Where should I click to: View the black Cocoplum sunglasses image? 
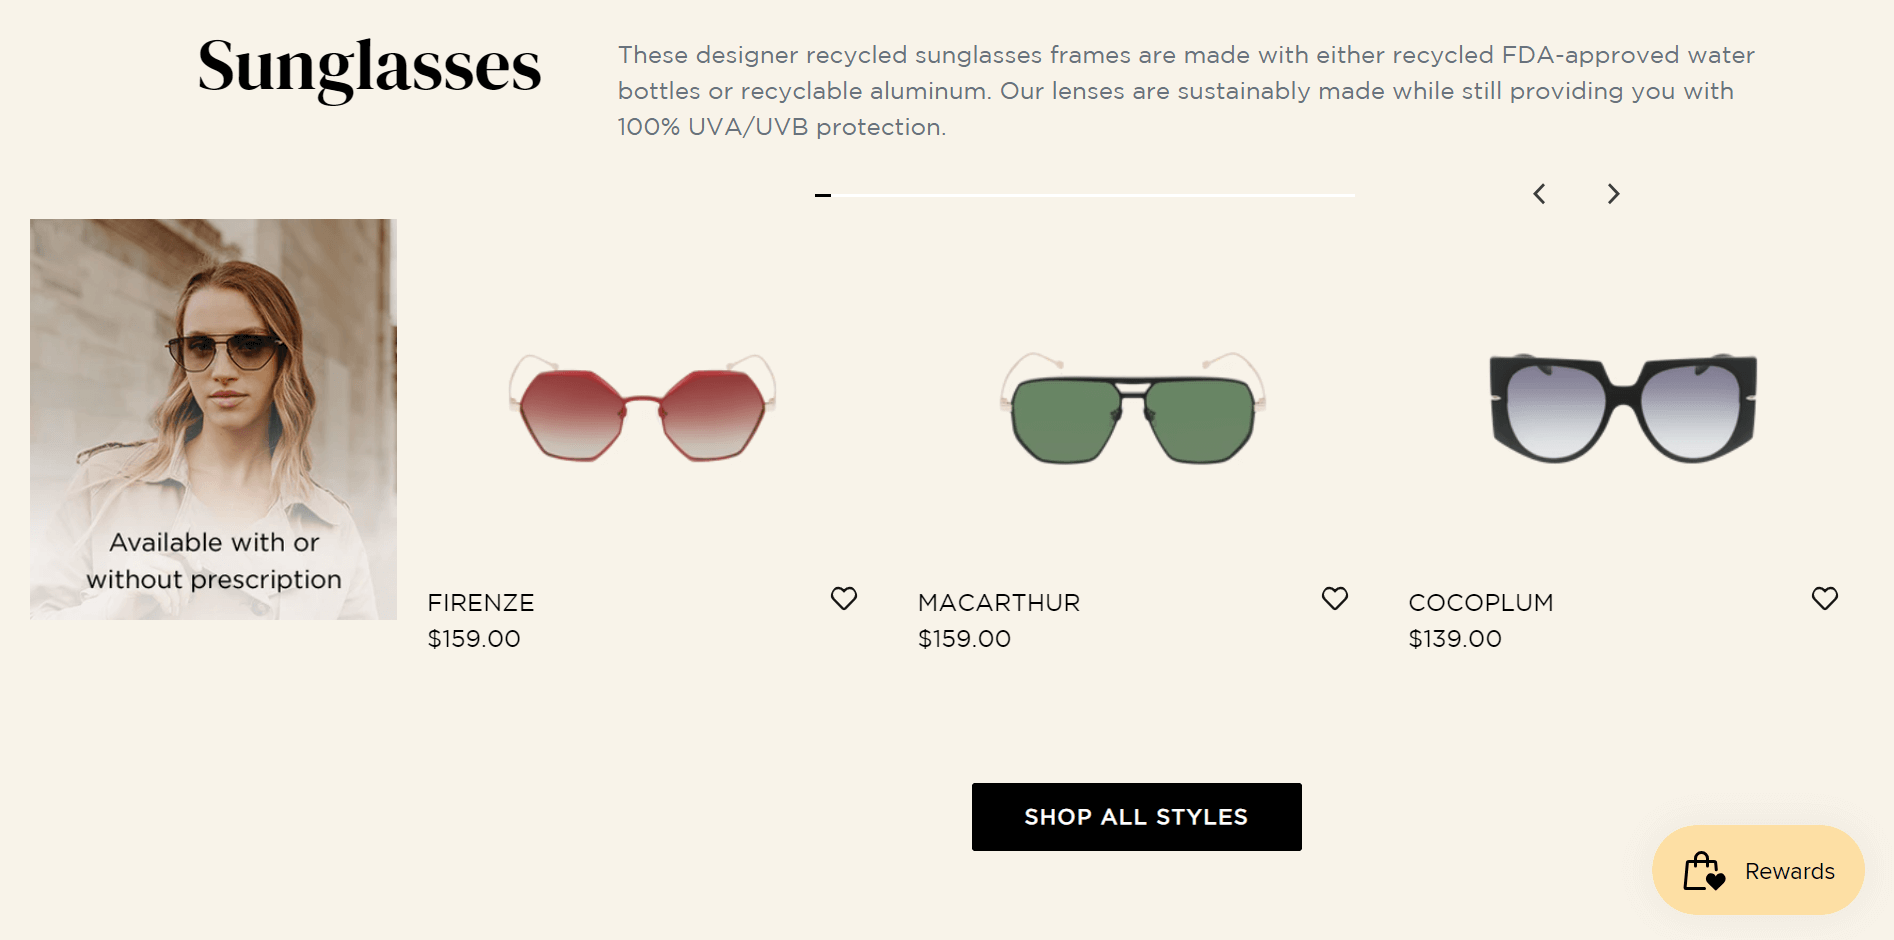tap(1623, 408)
